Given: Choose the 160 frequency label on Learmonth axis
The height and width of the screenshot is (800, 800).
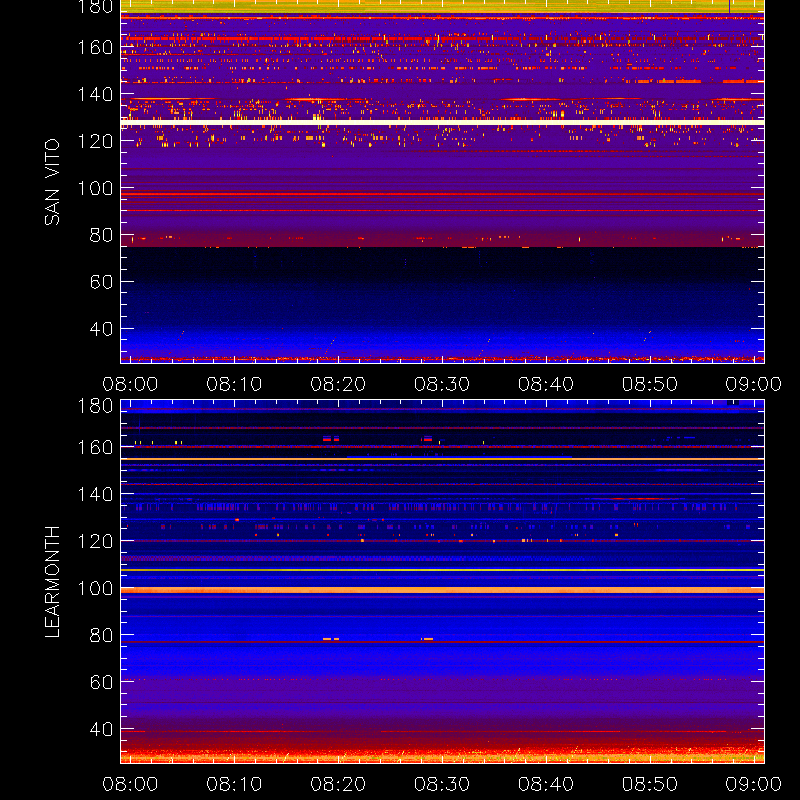Looking at the screenshot, I should 95,447.
